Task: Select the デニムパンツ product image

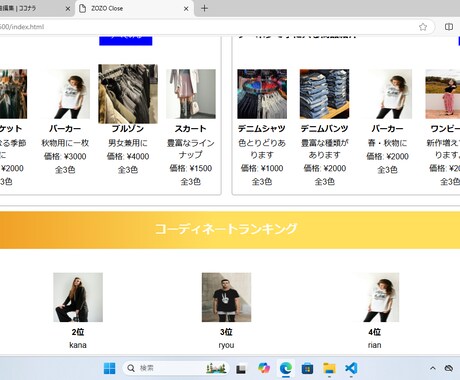Action: click(x=325, y=94)
